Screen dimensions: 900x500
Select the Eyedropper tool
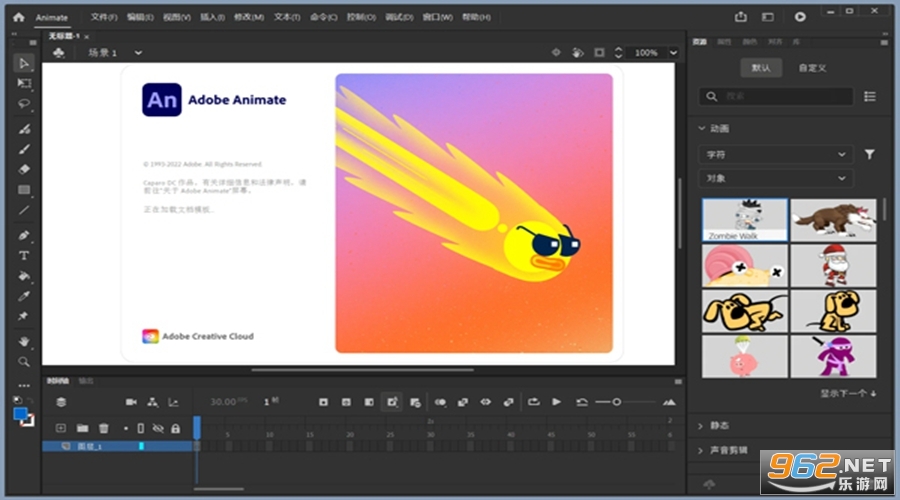pos(24,296)
